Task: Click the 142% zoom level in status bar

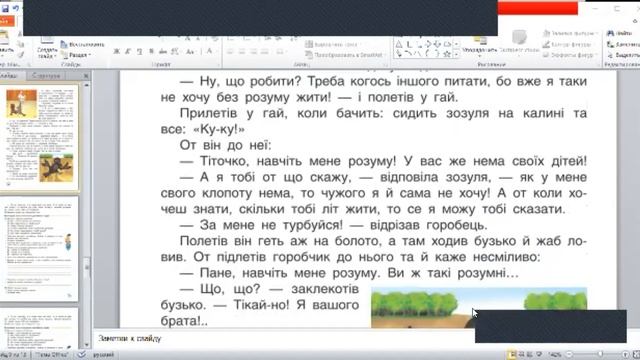Action: [x=555, y=355]
